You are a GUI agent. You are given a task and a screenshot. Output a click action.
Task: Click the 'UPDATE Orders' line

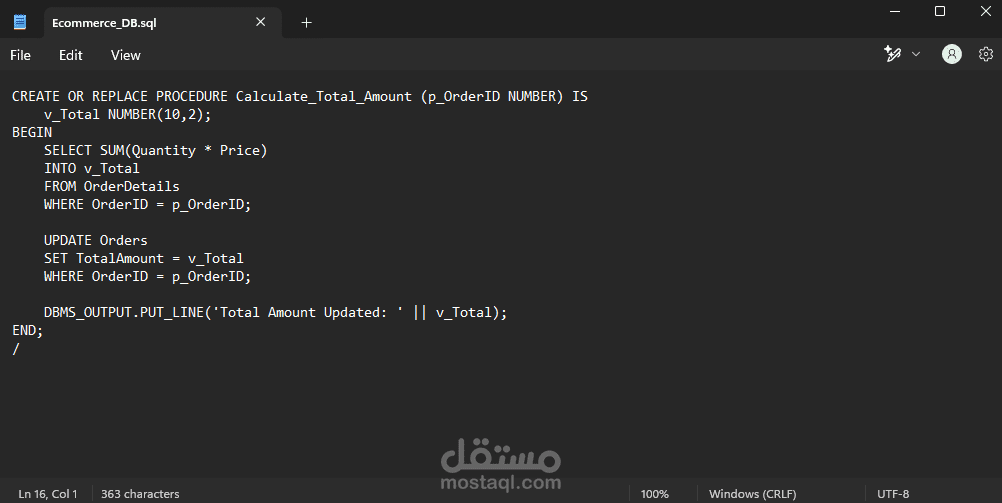coord(95,240)
